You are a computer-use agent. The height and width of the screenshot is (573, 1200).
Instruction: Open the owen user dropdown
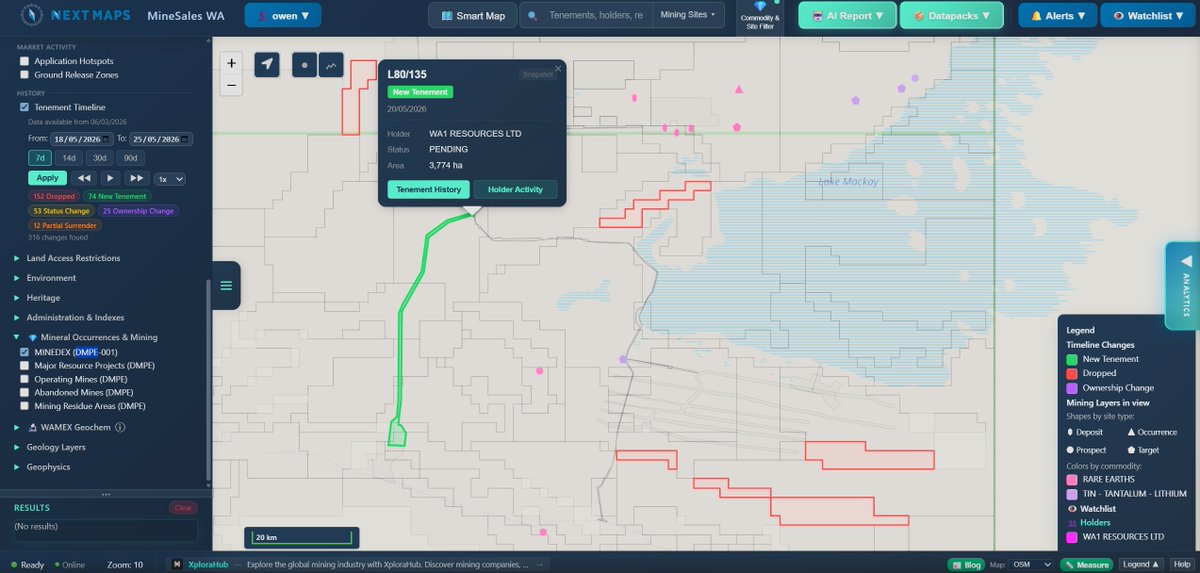[x=283, y=16]
